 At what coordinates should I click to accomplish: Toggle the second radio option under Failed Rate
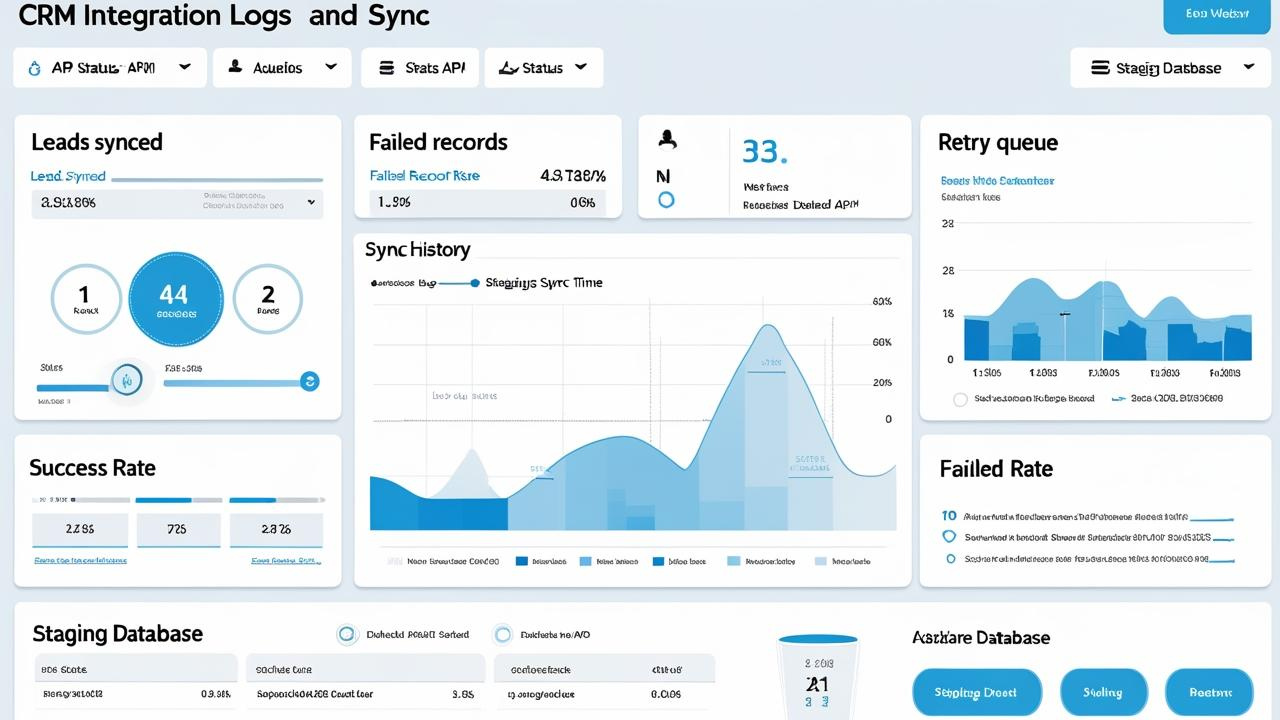click(x=950, y=537)
